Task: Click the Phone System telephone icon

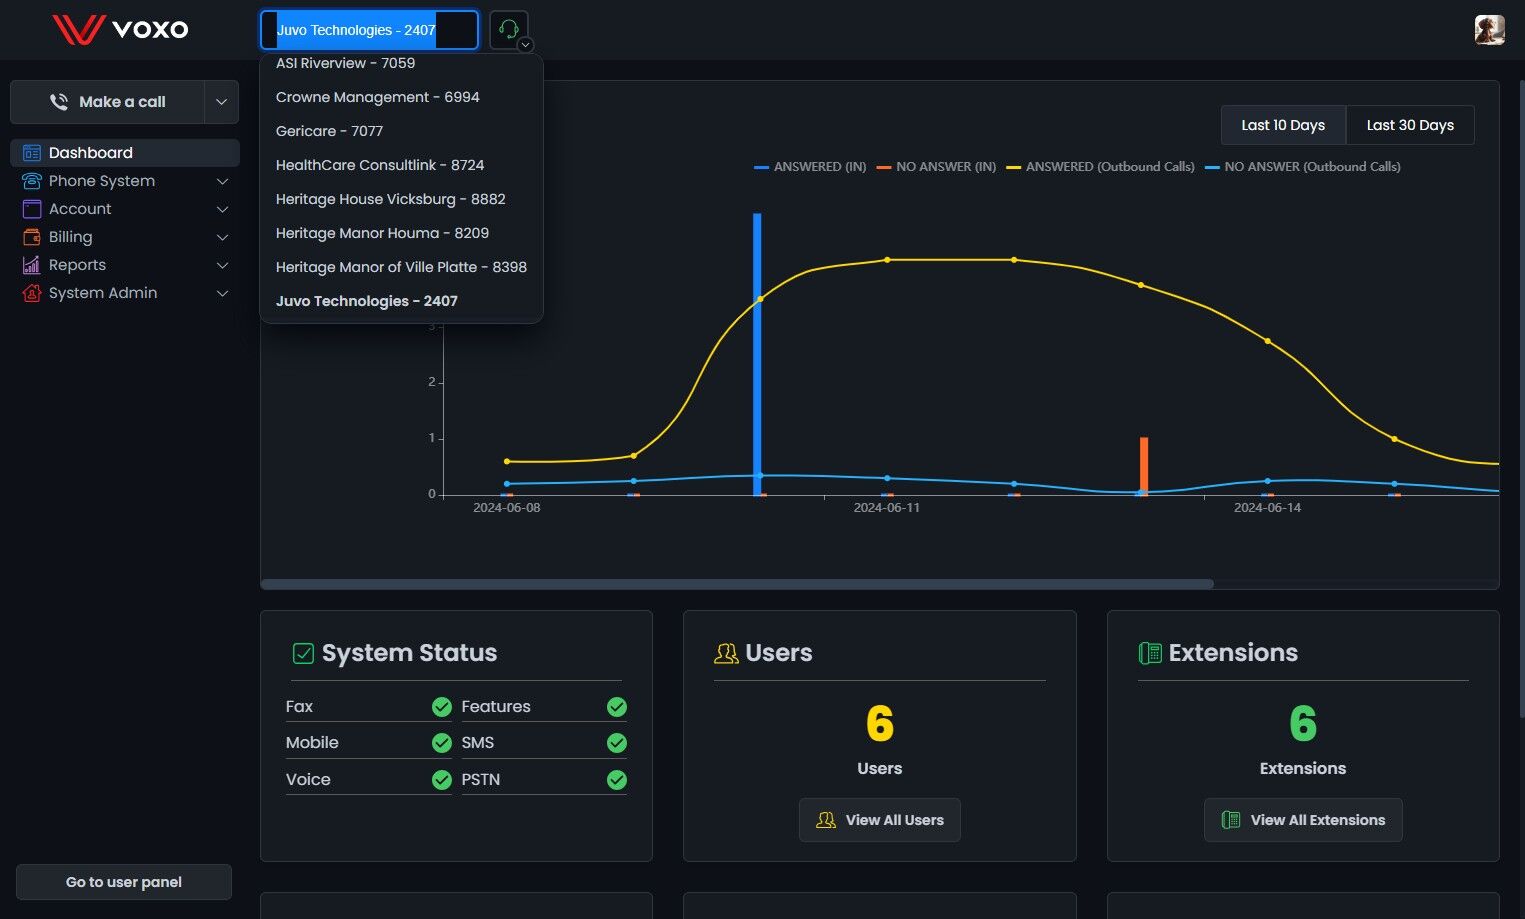Action: (32, 181)
